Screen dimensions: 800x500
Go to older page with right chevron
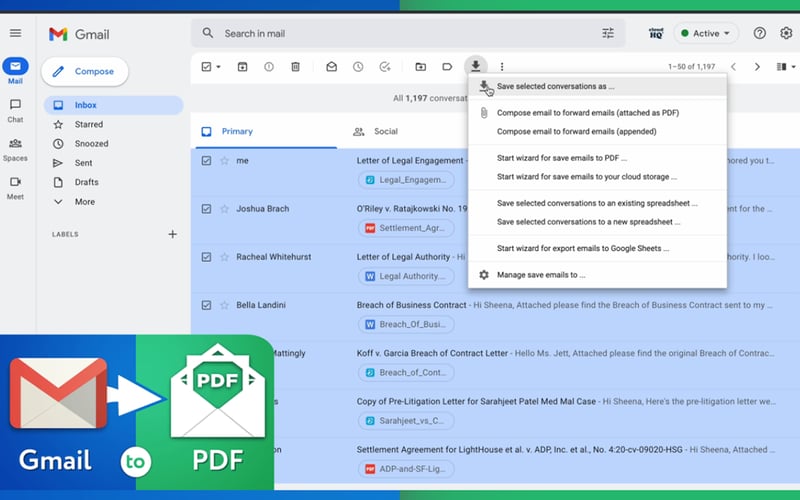[x=757, y=67]
